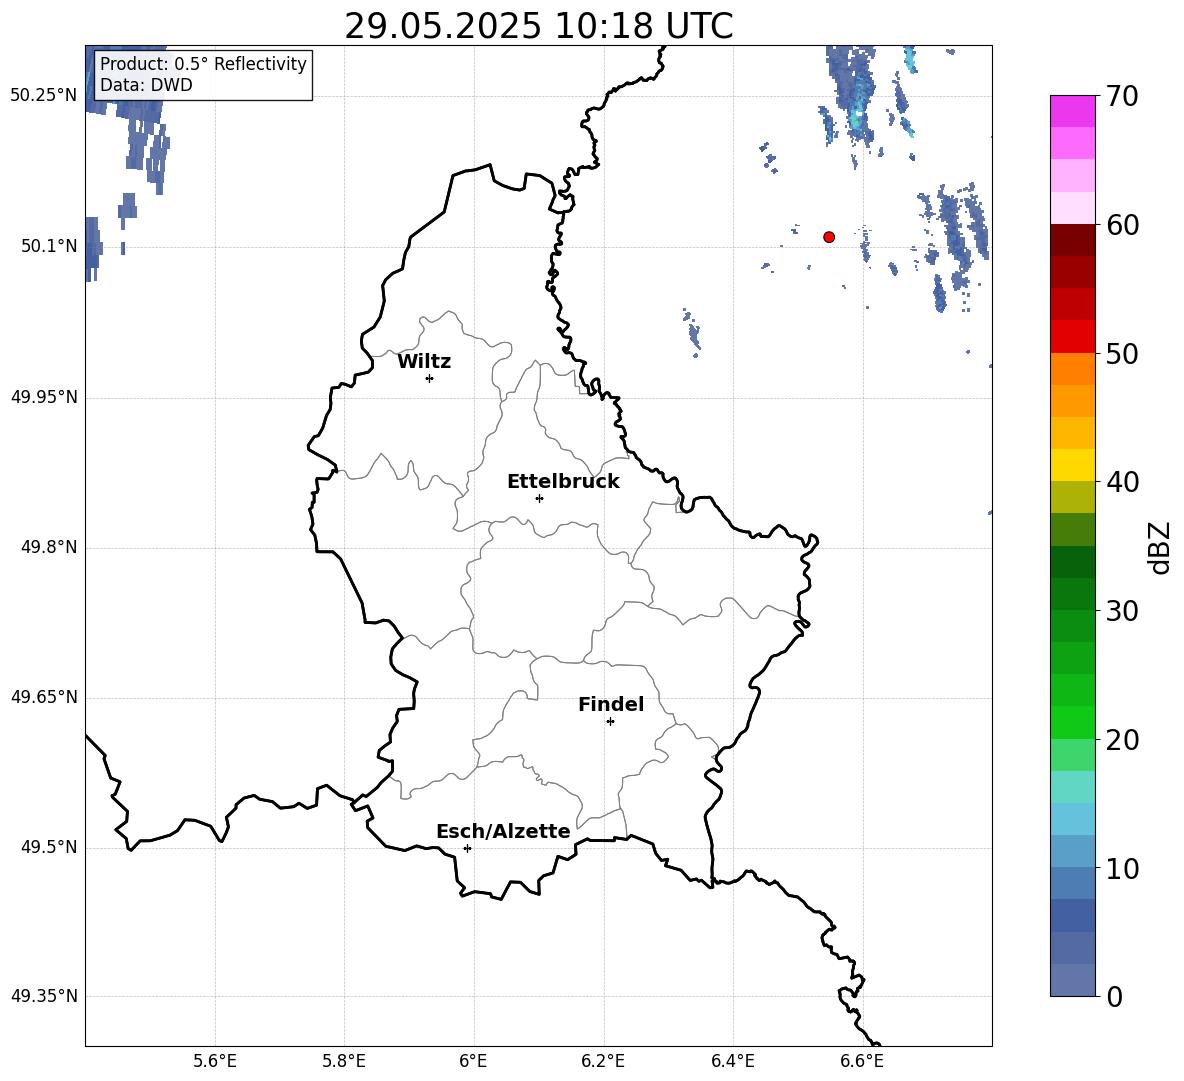1184x1081 pixels.
Task: Click the colorbar tick label 50
Action: (x=1122, y=353)
